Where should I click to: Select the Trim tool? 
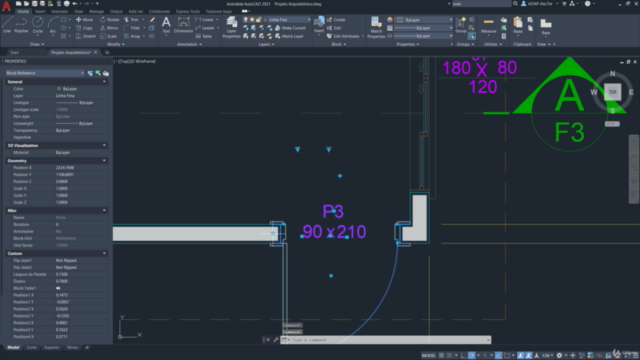[x=131, y=20]
